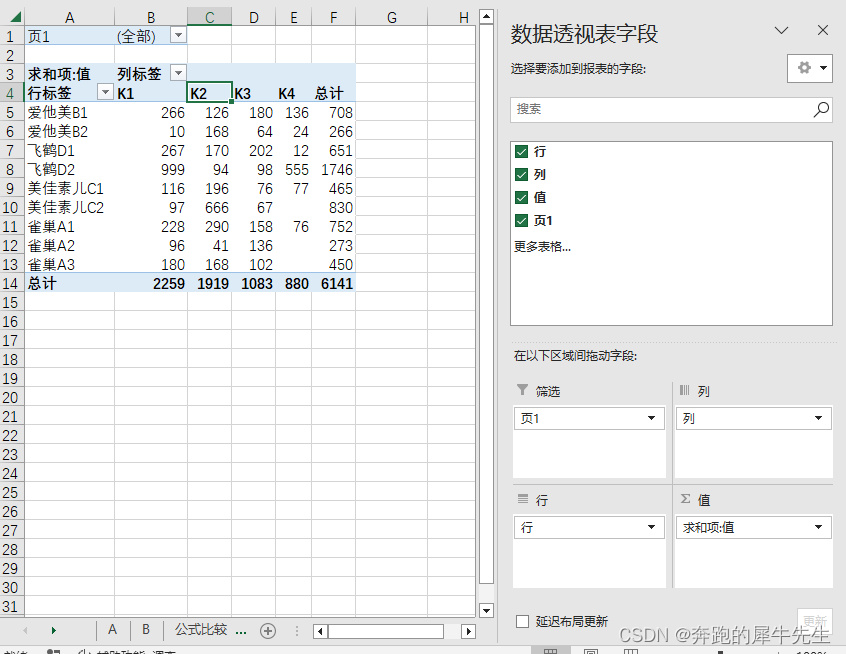Select the 求和项:值 cell
Image resolution: width=846 pixels, height=654 pixels.
70,73
